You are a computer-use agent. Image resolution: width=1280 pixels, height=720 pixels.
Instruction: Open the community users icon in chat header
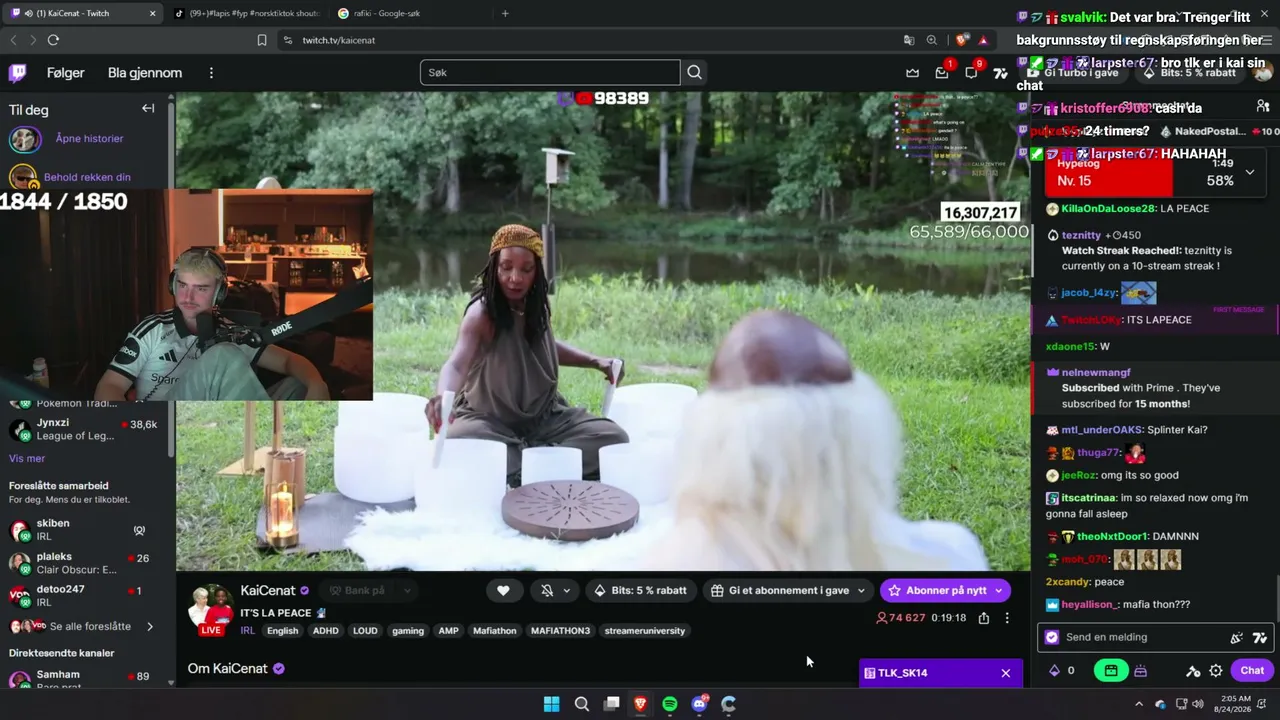pyautogui.click(x=1263, y=106)
